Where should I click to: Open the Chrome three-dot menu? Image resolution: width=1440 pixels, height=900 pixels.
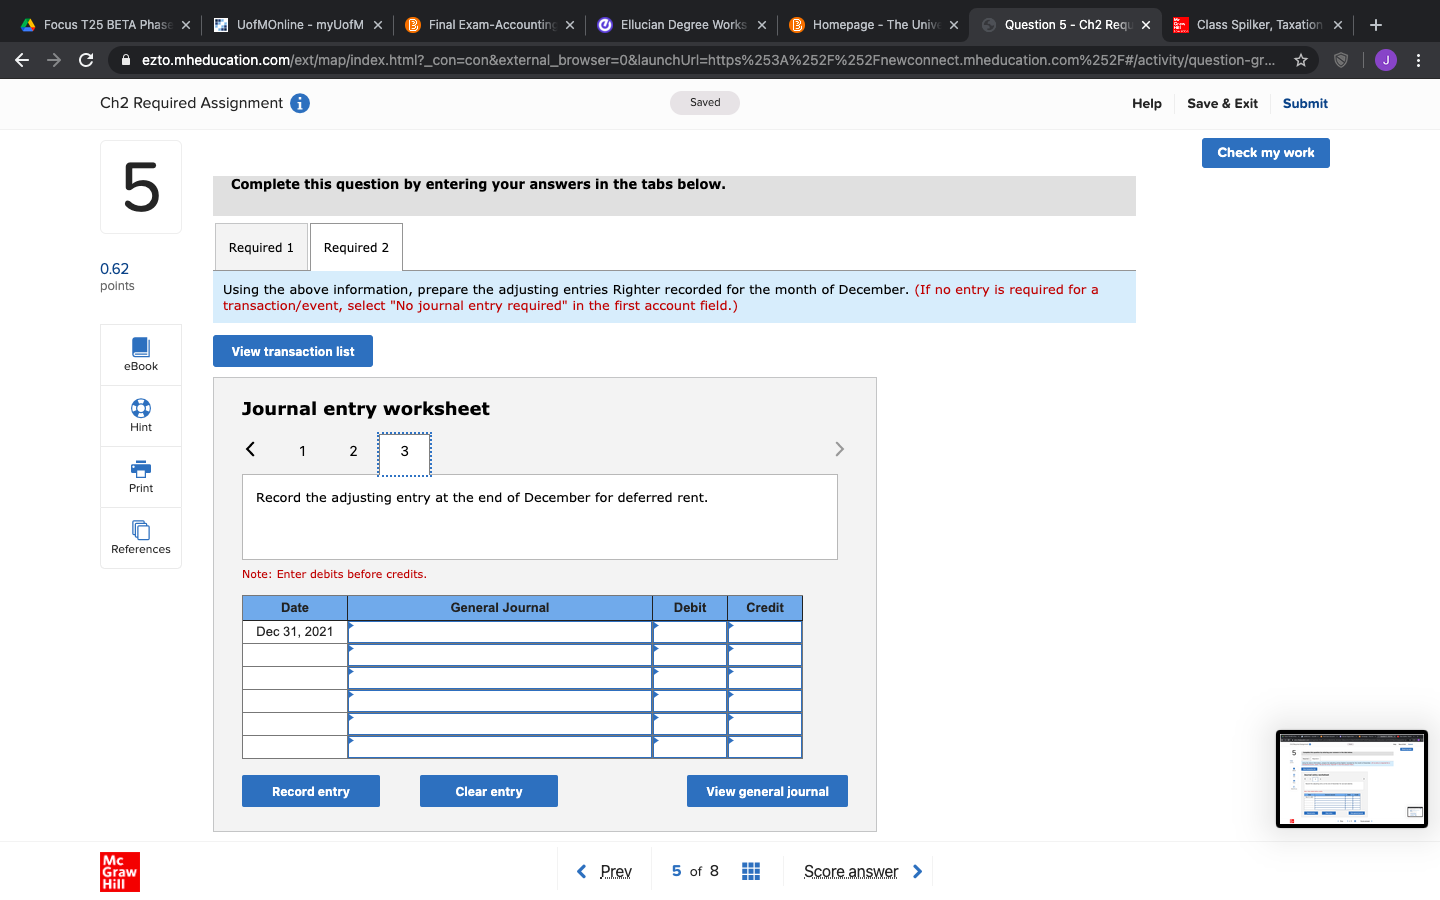pyautogui.click(x=1418, y=60)
